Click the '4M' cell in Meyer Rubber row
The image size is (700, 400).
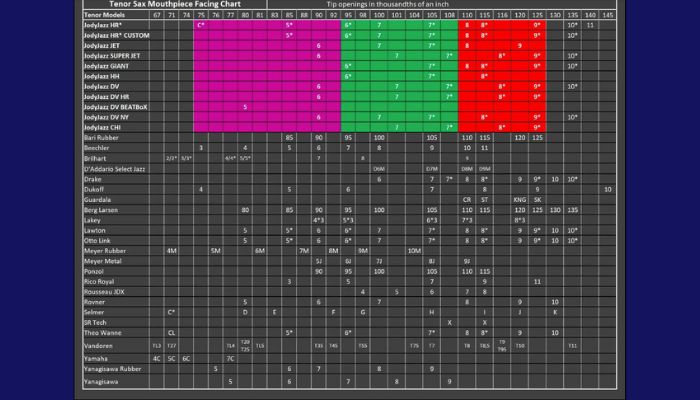[x=171, y=251]
